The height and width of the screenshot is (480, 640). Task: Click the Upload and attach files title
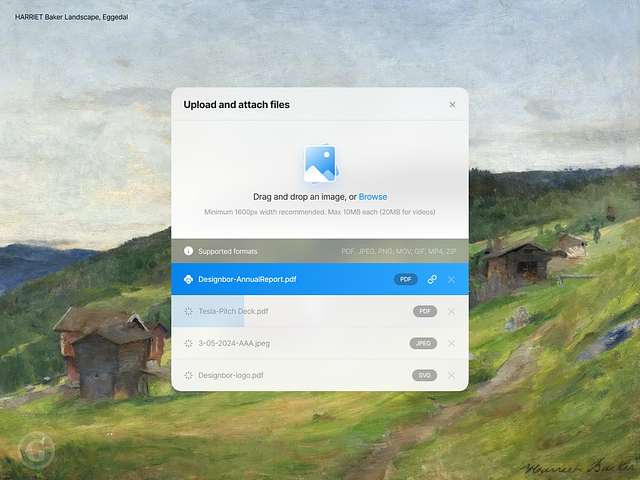click(237, 104)
